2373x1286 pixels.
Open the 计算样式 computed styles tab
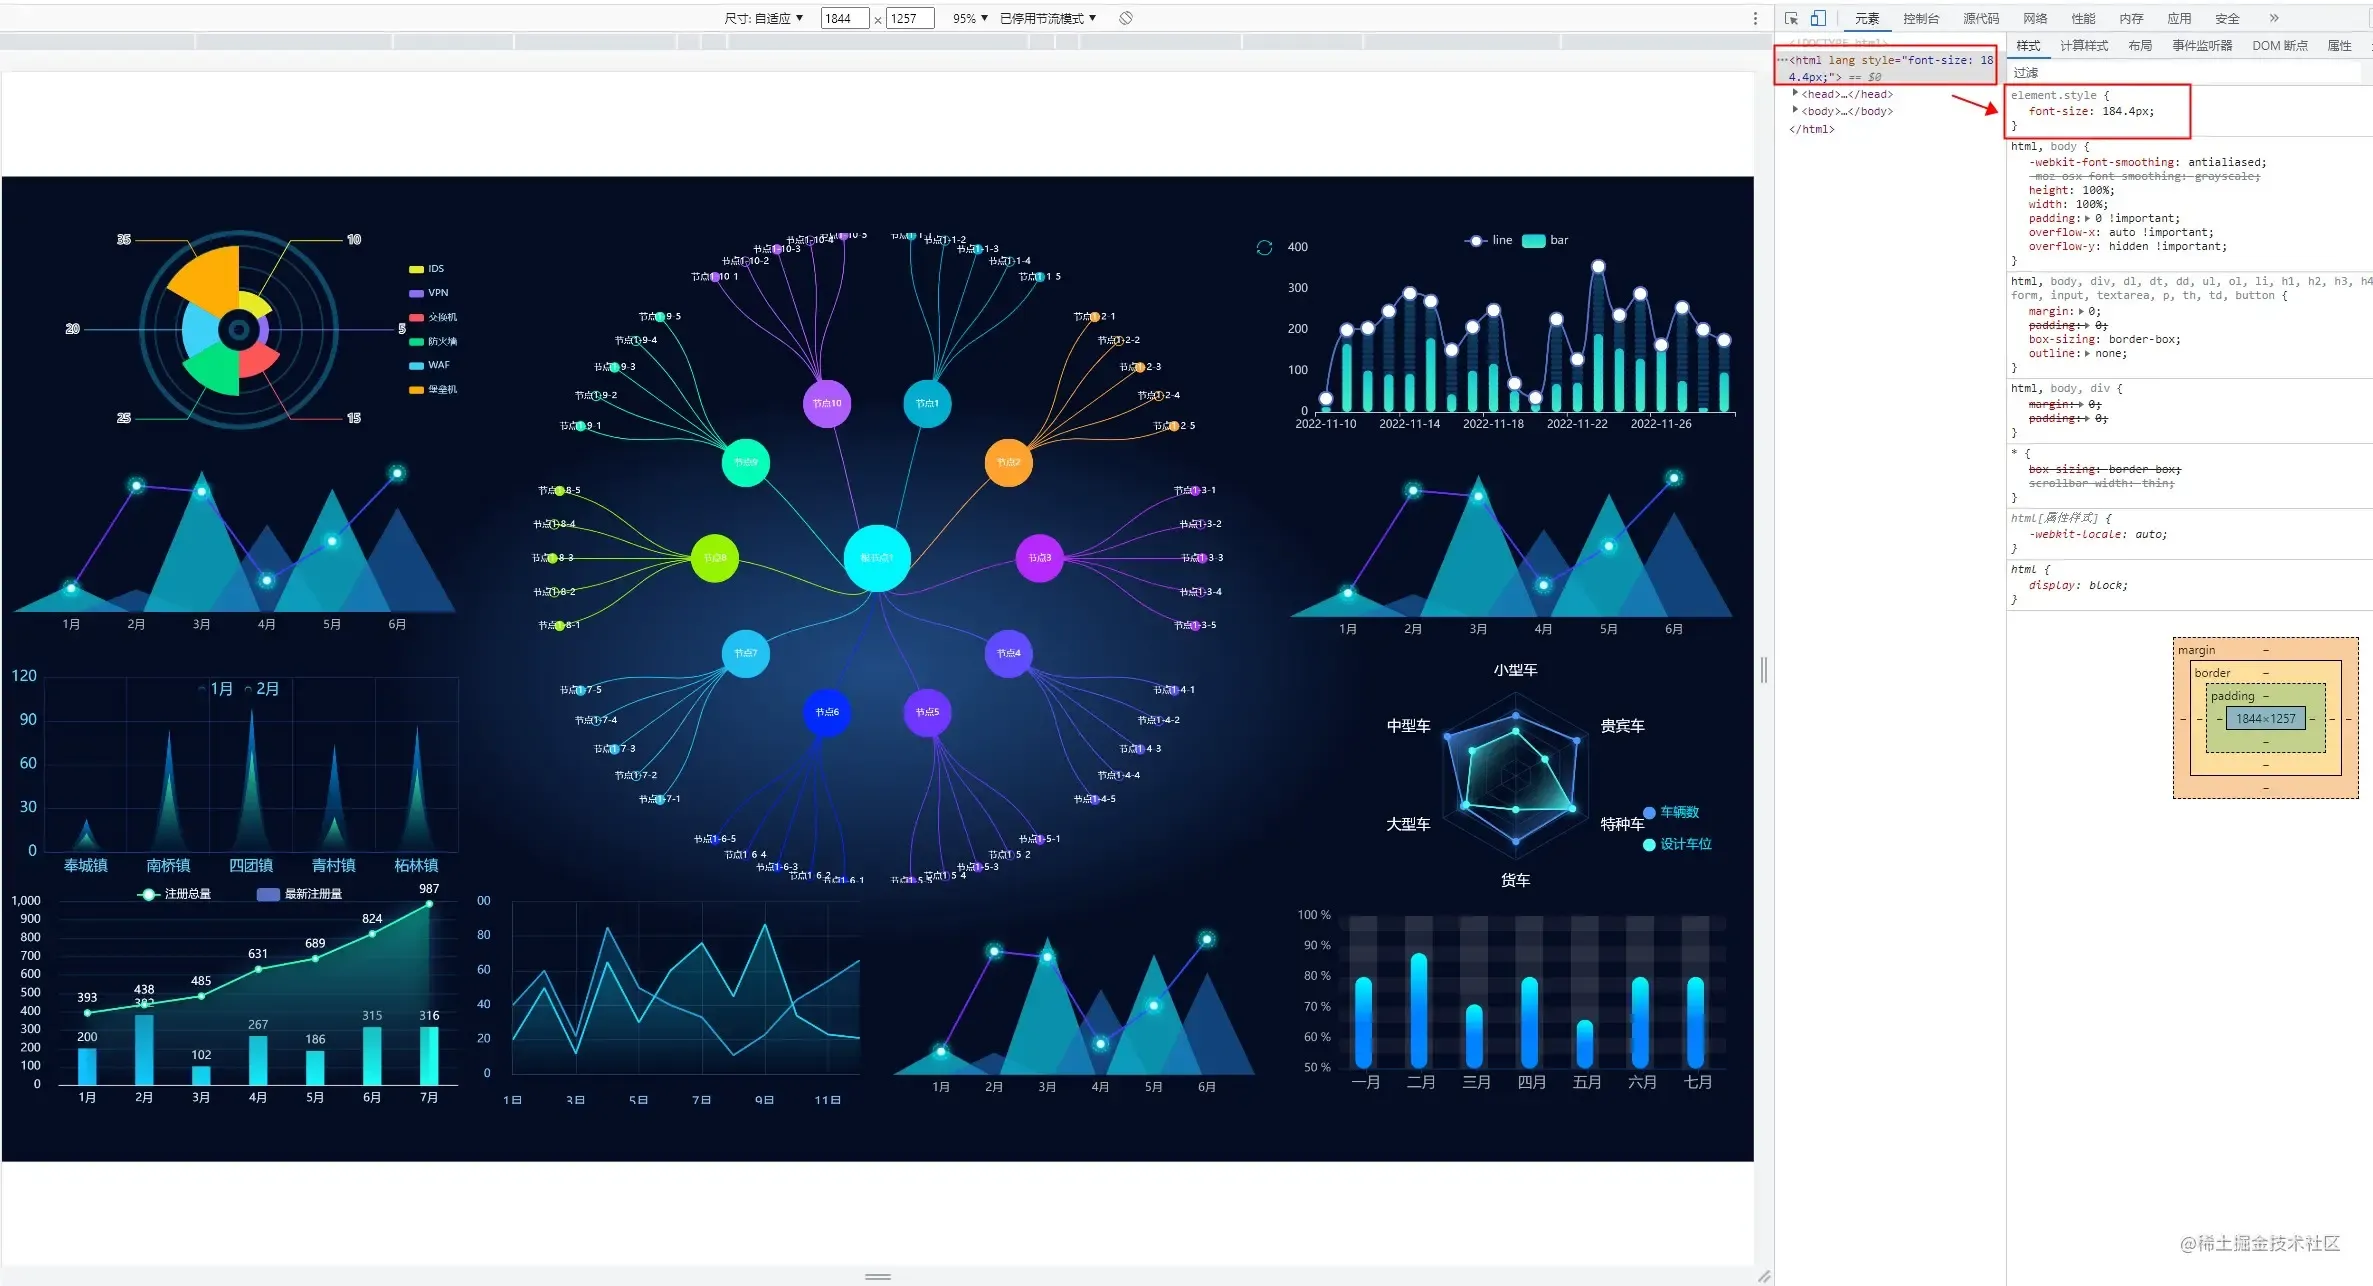point(2083,45)
